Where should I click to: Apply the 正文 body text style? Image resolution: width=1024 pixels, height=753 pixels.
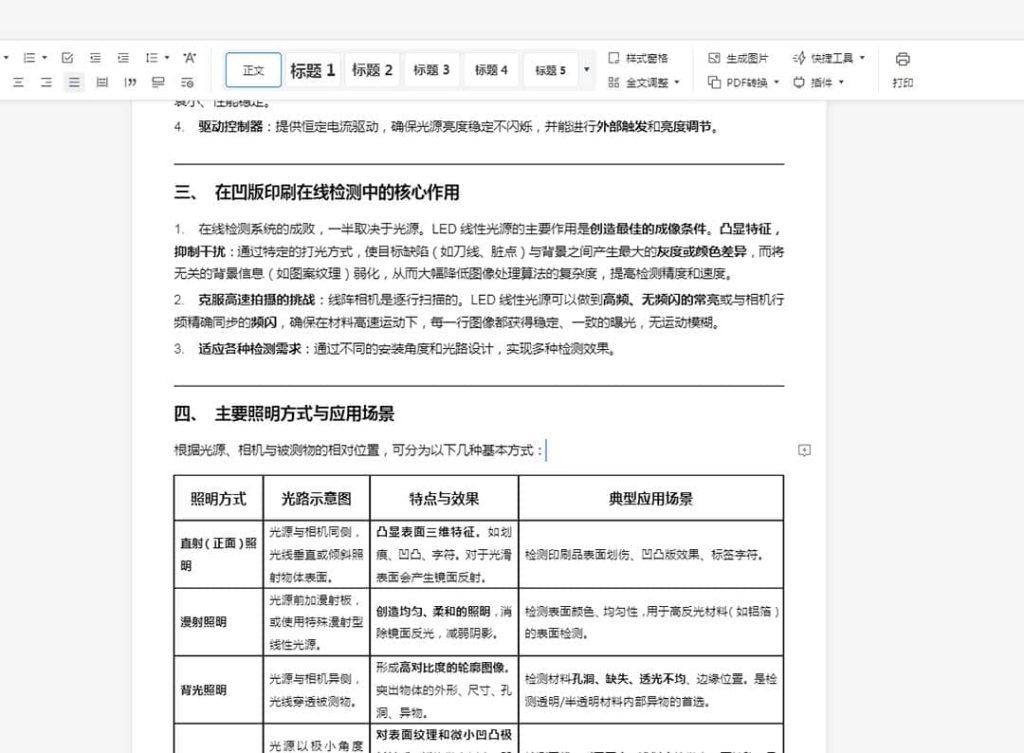[253, 70]
